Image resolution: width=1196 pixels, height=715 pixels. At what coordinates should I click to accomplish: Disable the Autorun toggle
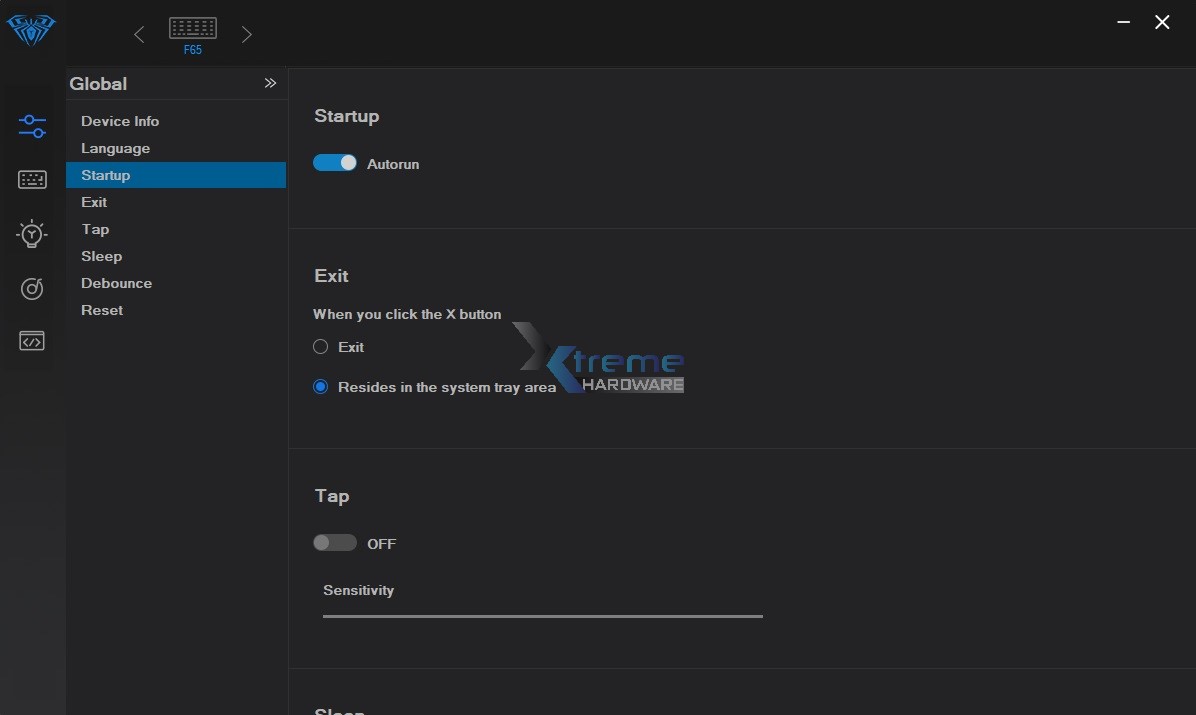[x=335, y=163]
